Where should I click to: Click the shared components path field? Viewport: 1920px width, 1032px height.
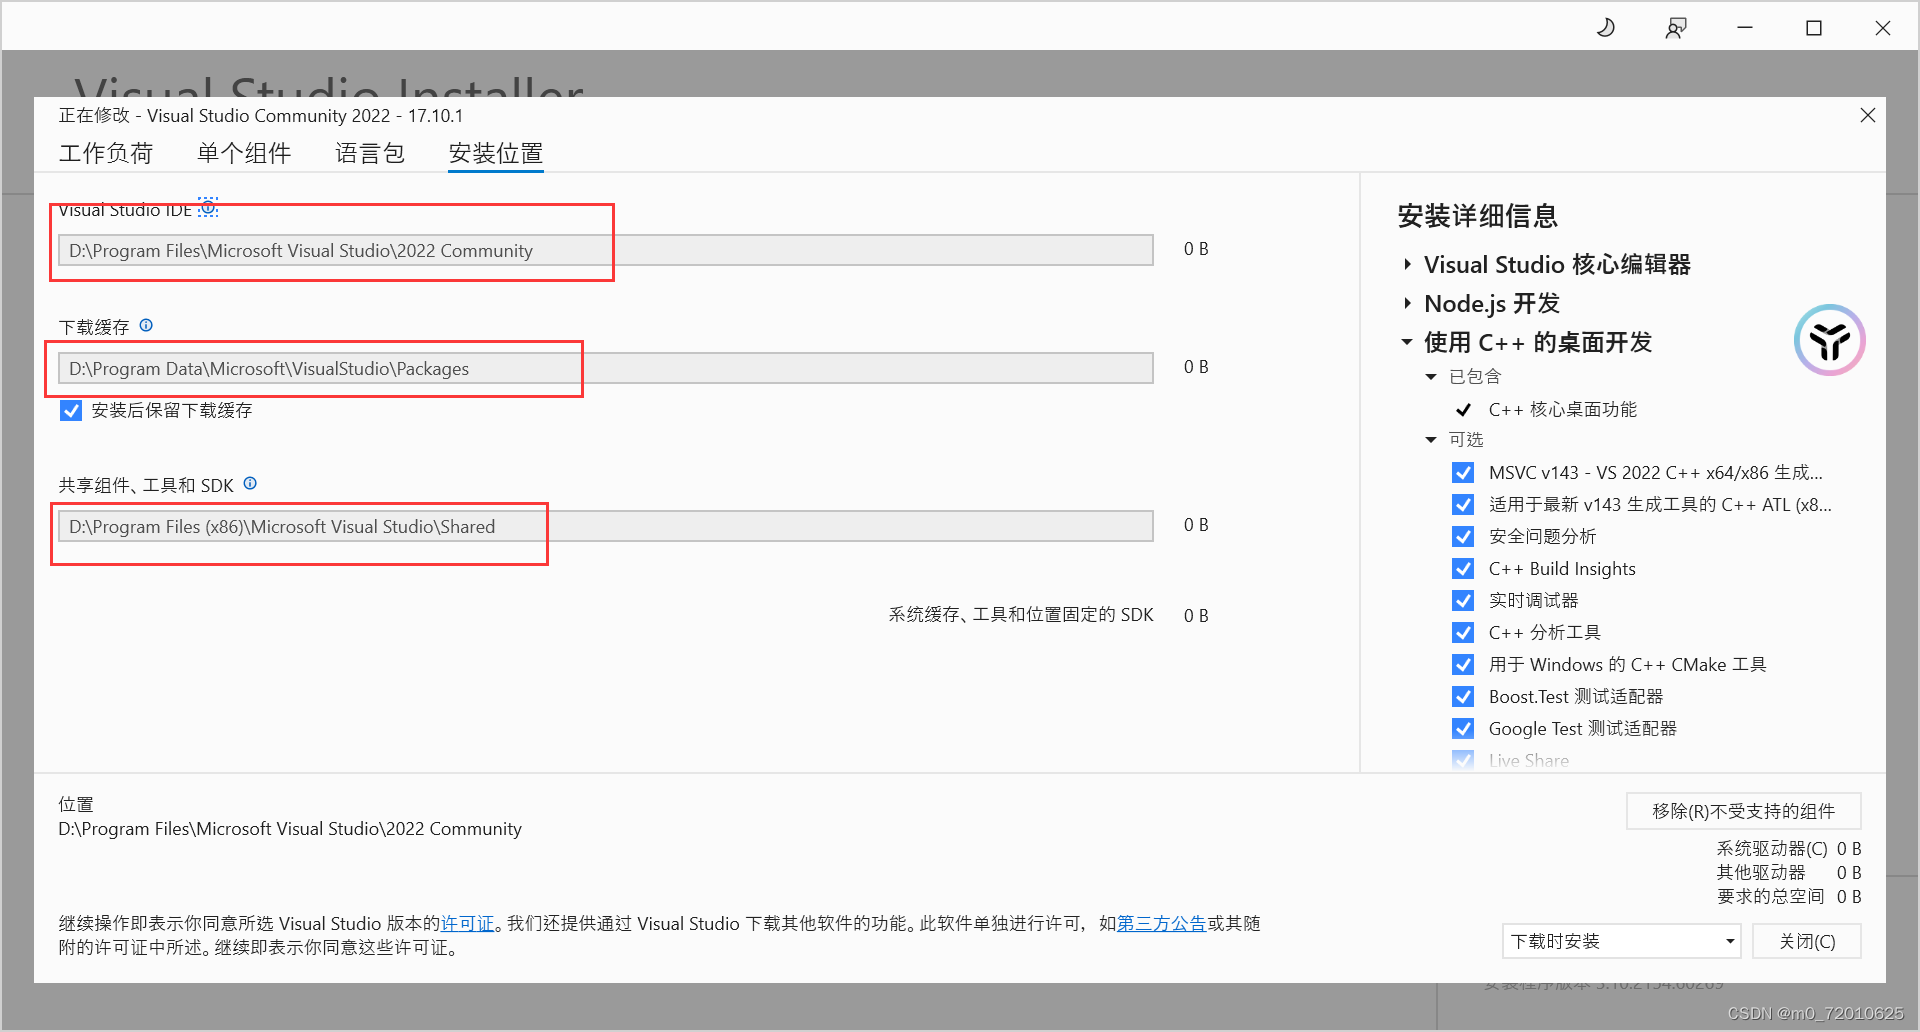(x=606, y=526)
